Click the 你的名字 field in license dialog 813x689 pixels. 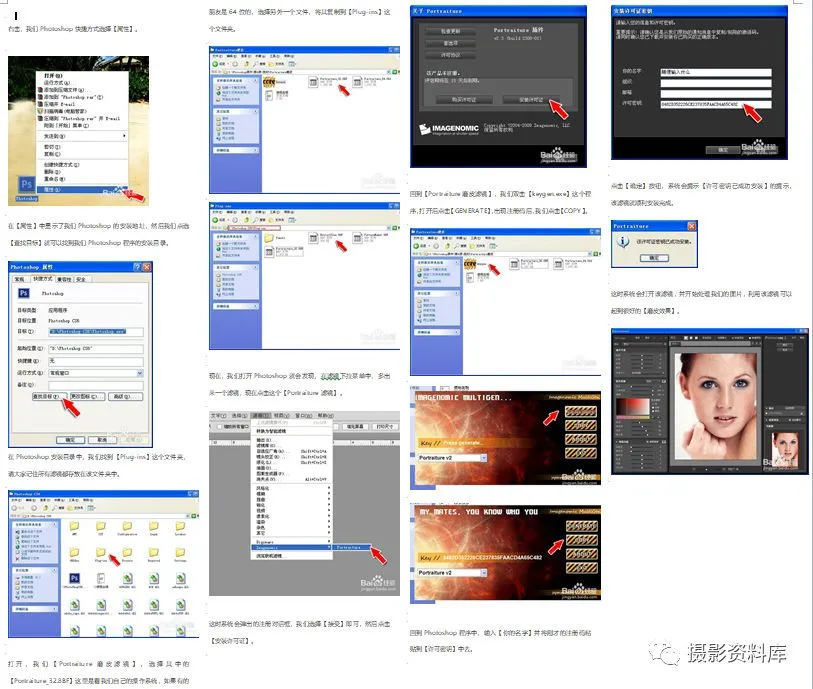point(716,72)
